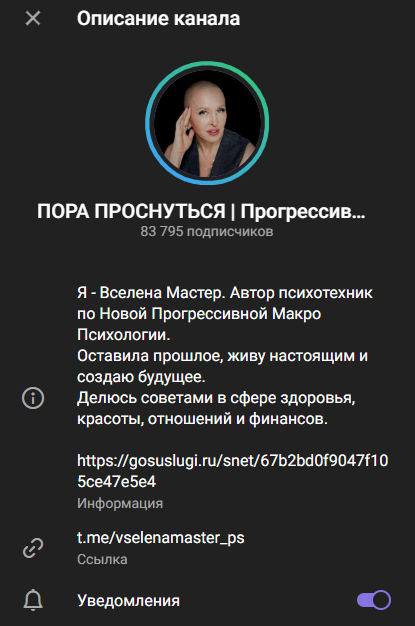
Task: Click the Оставила прошлое sentence
Action: click(x=222, y=356)
